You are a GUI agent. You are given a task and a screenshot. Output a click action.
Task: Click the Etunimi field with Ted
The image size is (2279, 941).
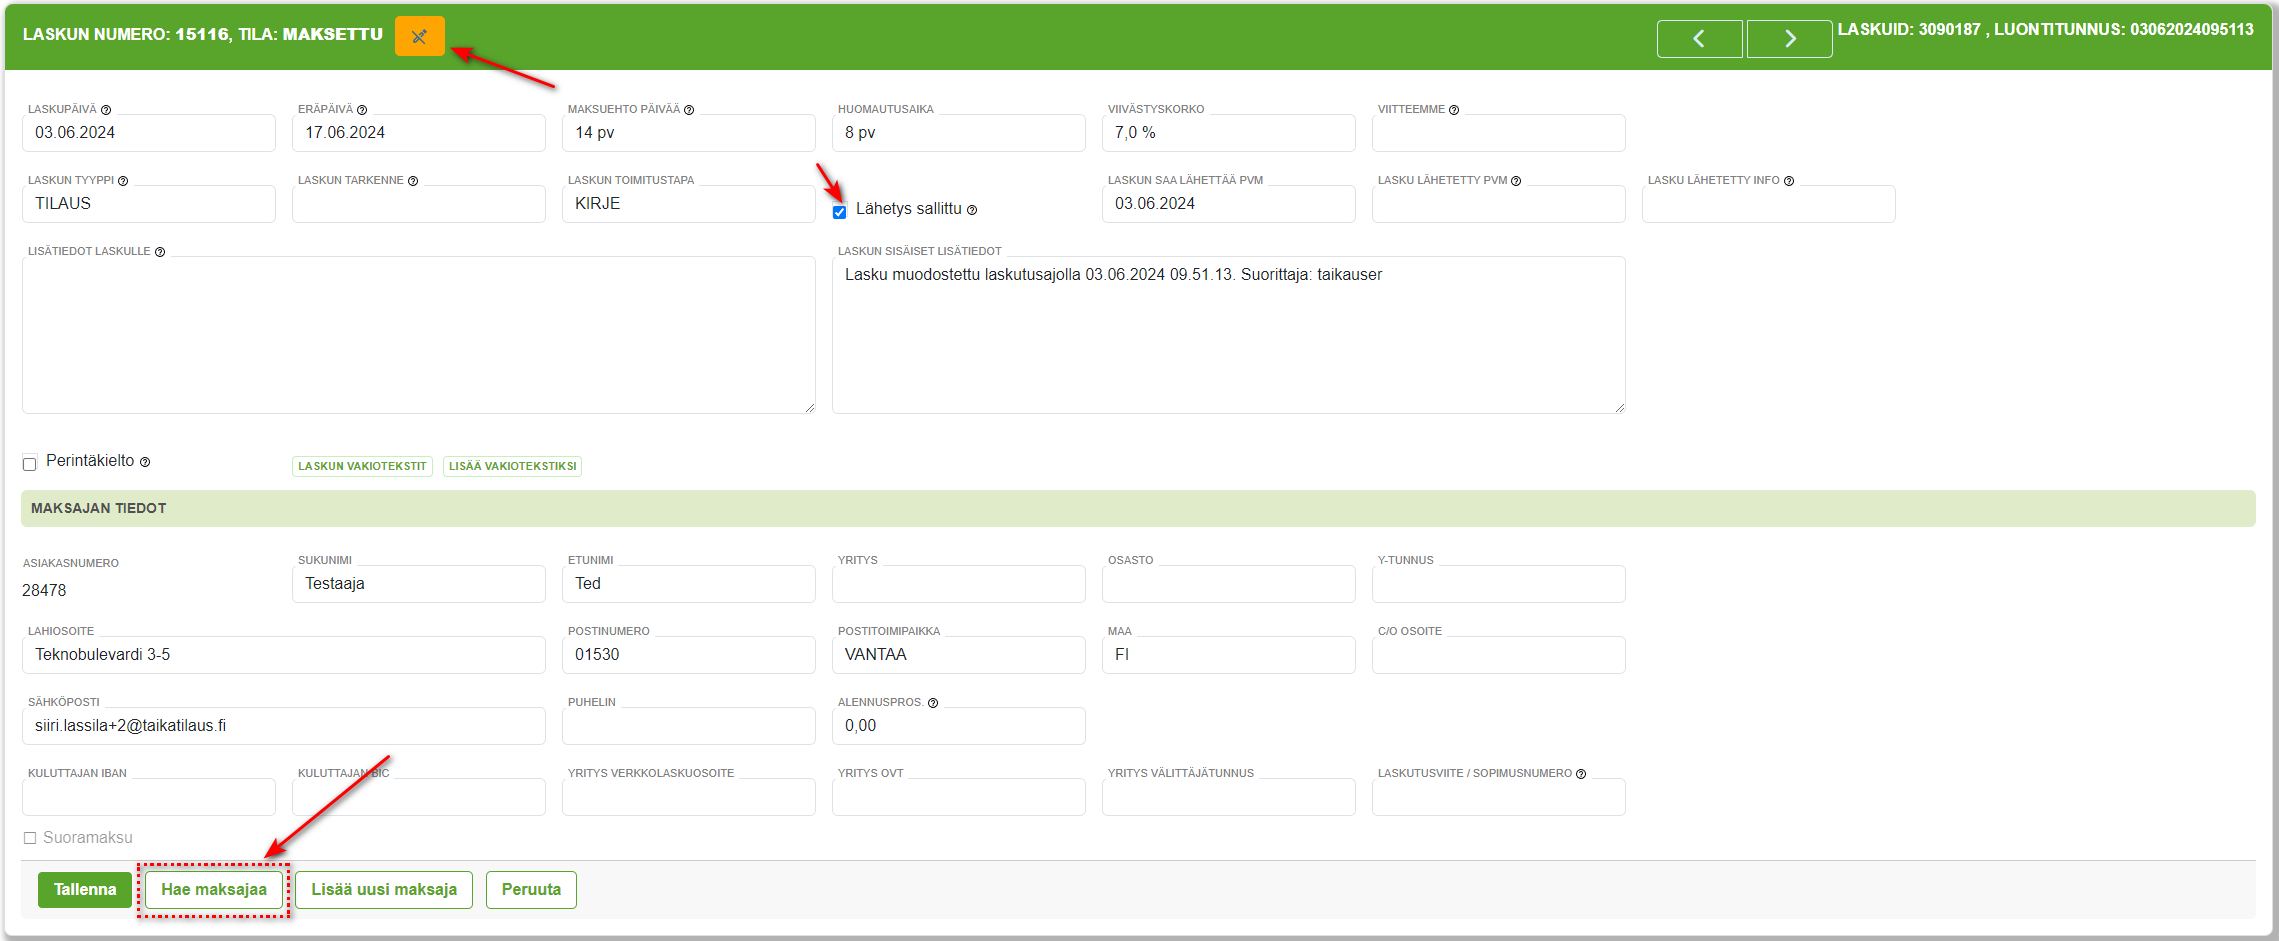(689, 584)
